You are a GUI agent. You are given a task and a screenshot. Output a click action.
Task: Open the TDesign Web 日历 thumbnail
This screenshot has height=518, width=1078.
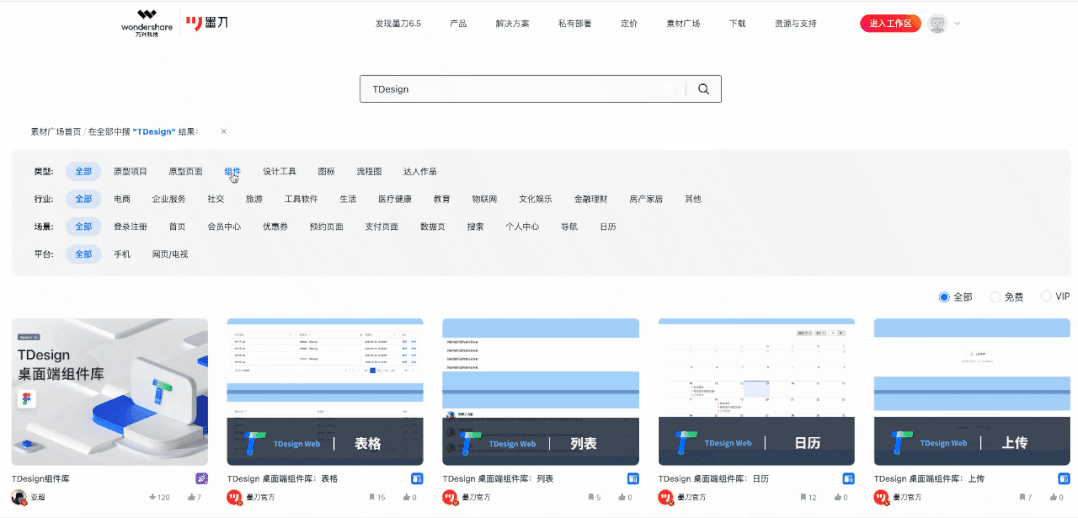(x=756, y=391)
